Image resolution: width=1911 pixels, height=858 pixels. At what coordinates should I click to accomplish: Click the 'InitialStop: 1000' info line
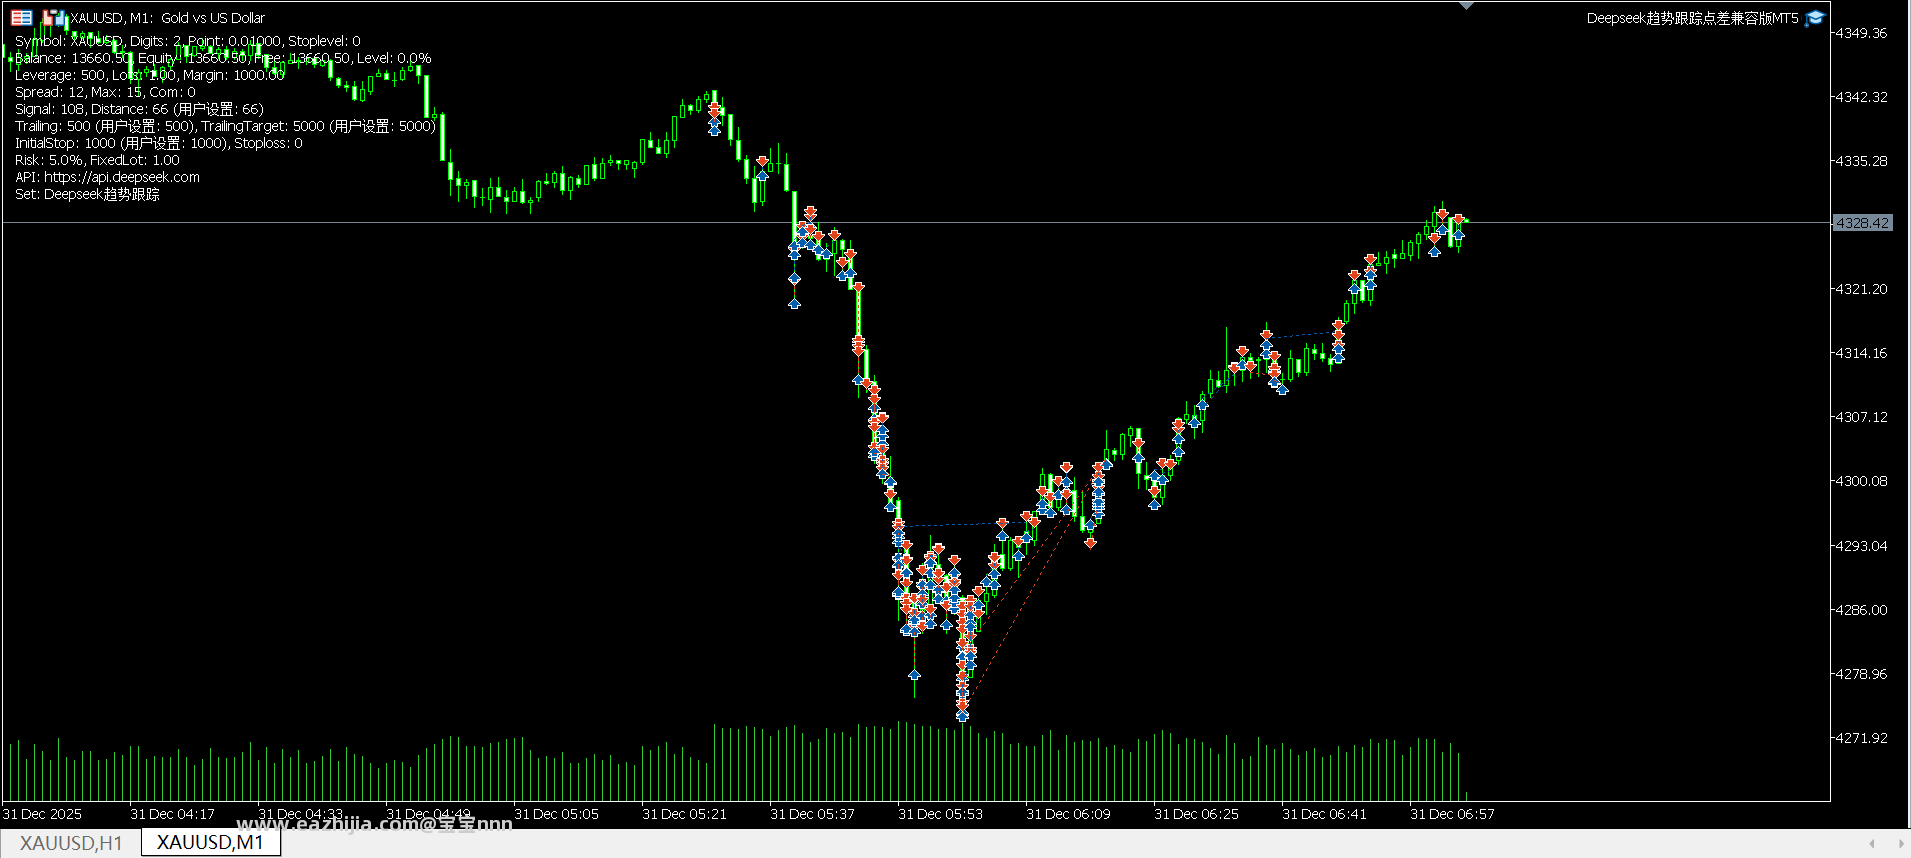158,143
